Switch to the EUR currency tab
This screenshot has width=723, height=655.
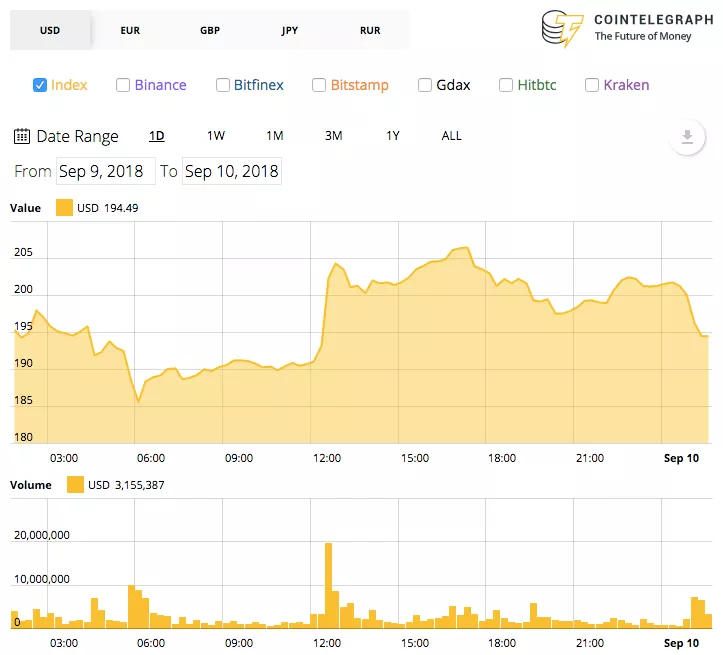point(130,30)
